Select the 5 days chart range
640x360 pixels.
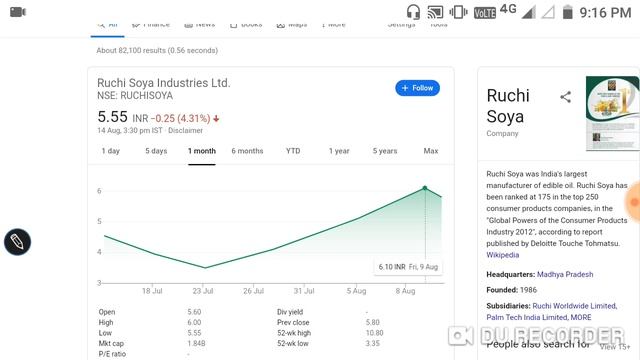coord(156,151)
